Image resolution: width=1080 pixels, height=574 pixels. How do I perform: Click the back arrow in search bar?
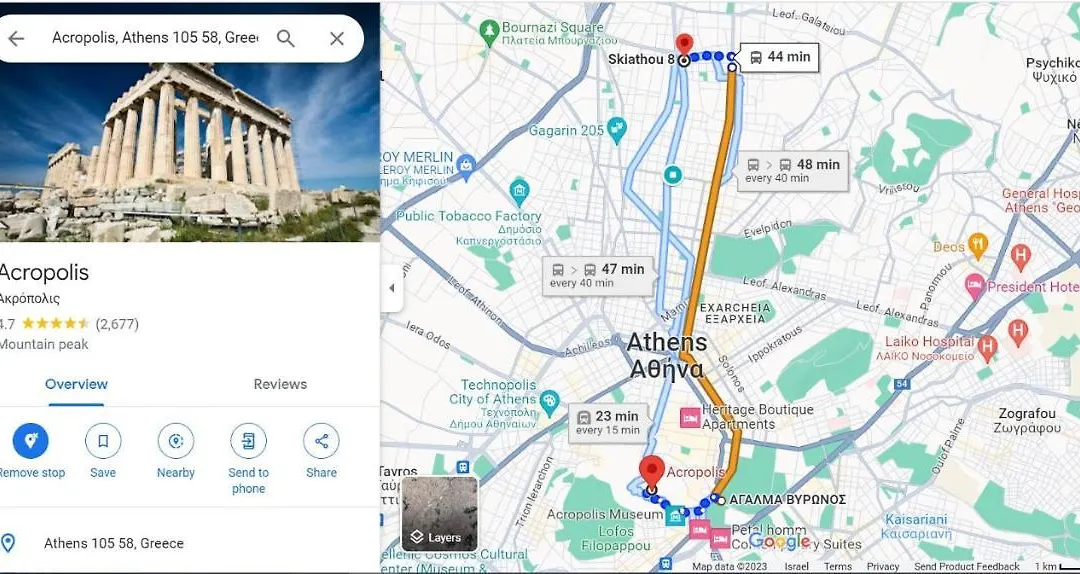(15, 39)
